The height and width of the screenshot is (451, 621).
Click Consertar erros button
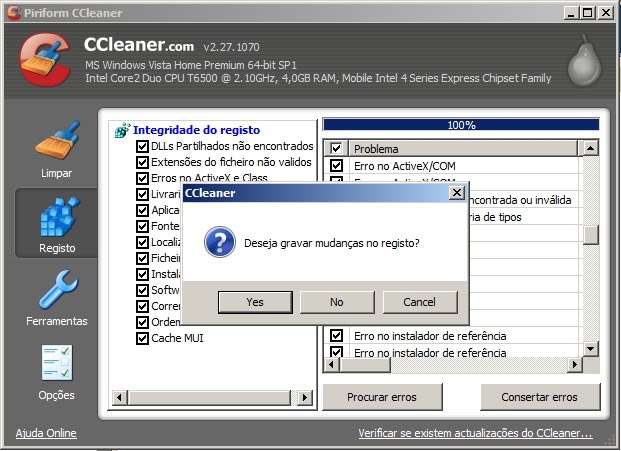tap(539, 397)
